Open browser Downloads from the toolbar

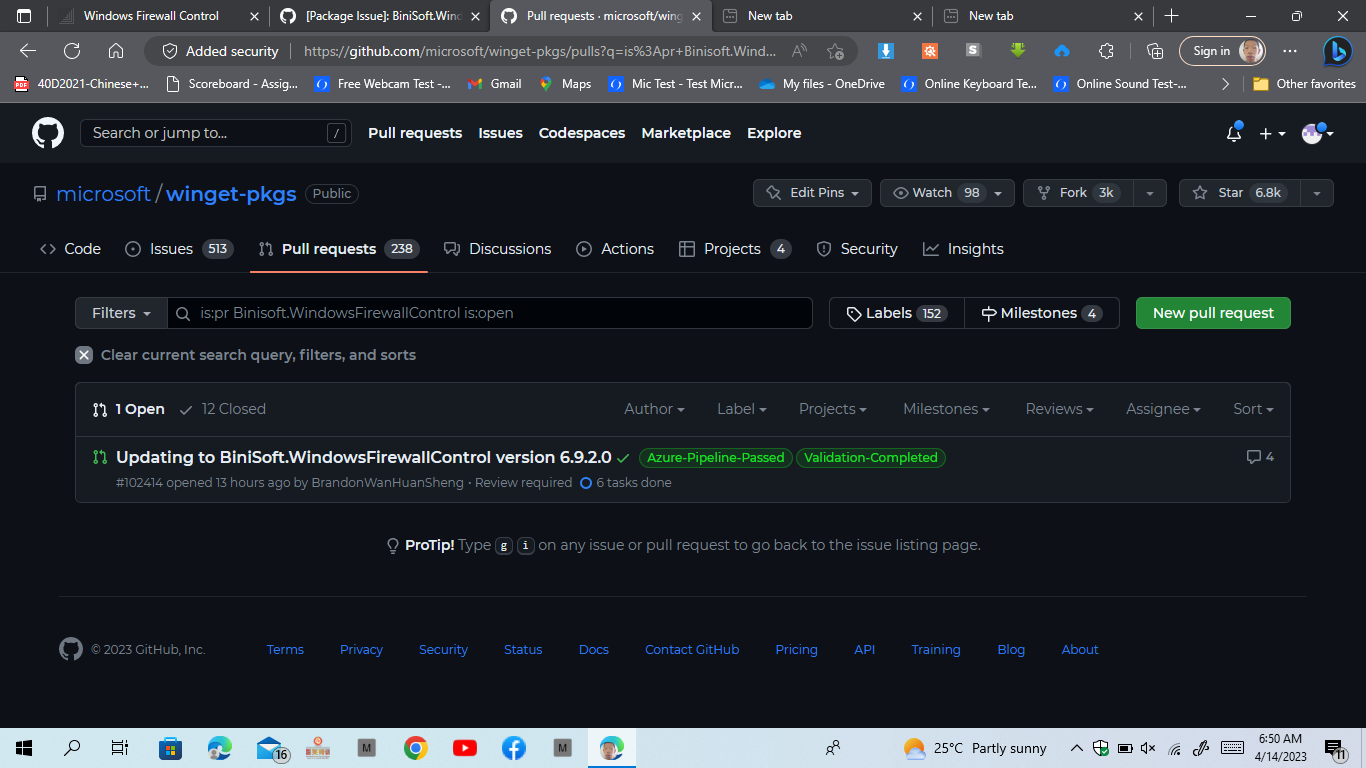coord(885,50)
